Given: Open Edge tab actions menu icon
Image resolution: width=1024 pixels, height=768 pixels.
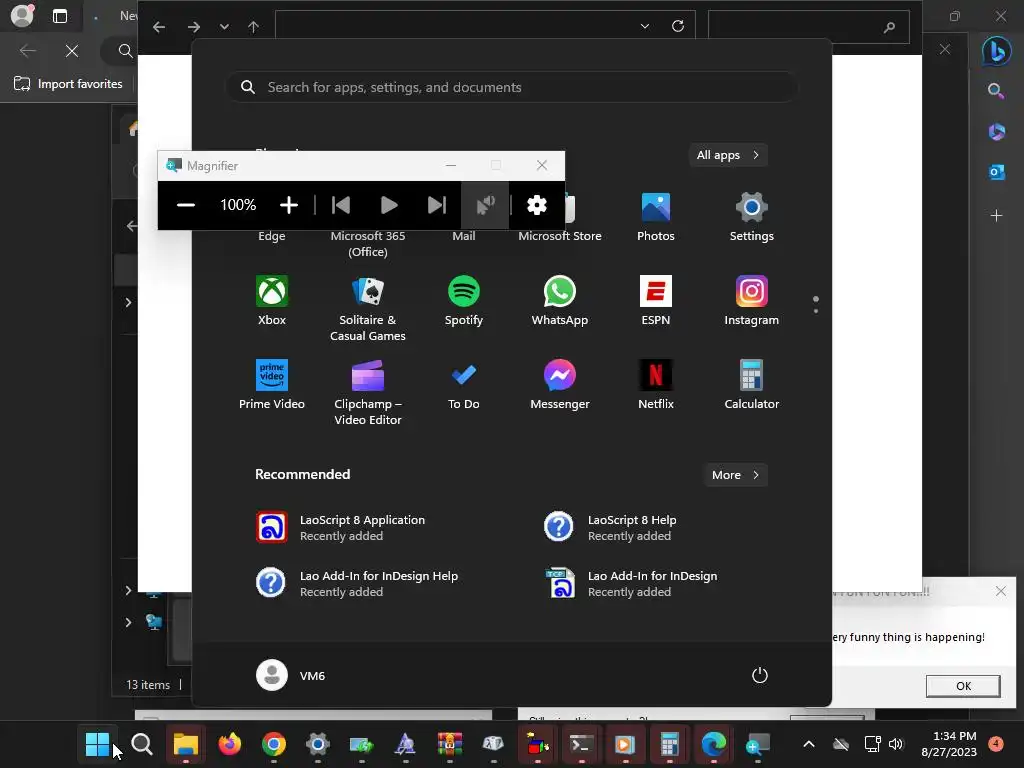Looking at the screenshot, I should (x=59, y=16).
